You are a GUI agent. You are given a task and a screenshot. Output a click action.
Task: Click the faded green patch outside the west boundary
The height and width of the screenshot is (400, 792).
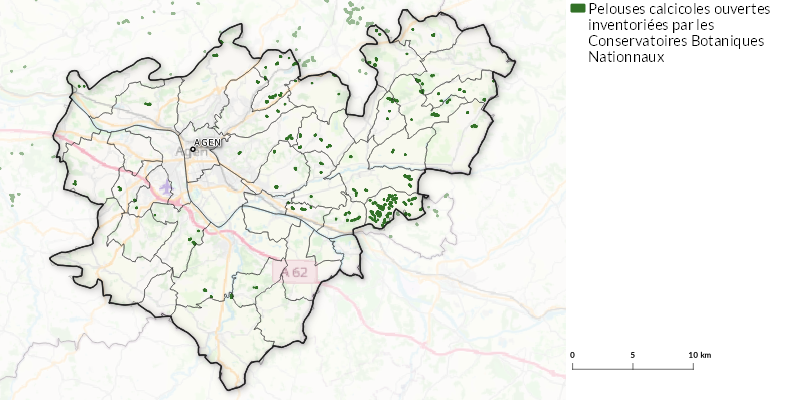(x=14, y=197)
